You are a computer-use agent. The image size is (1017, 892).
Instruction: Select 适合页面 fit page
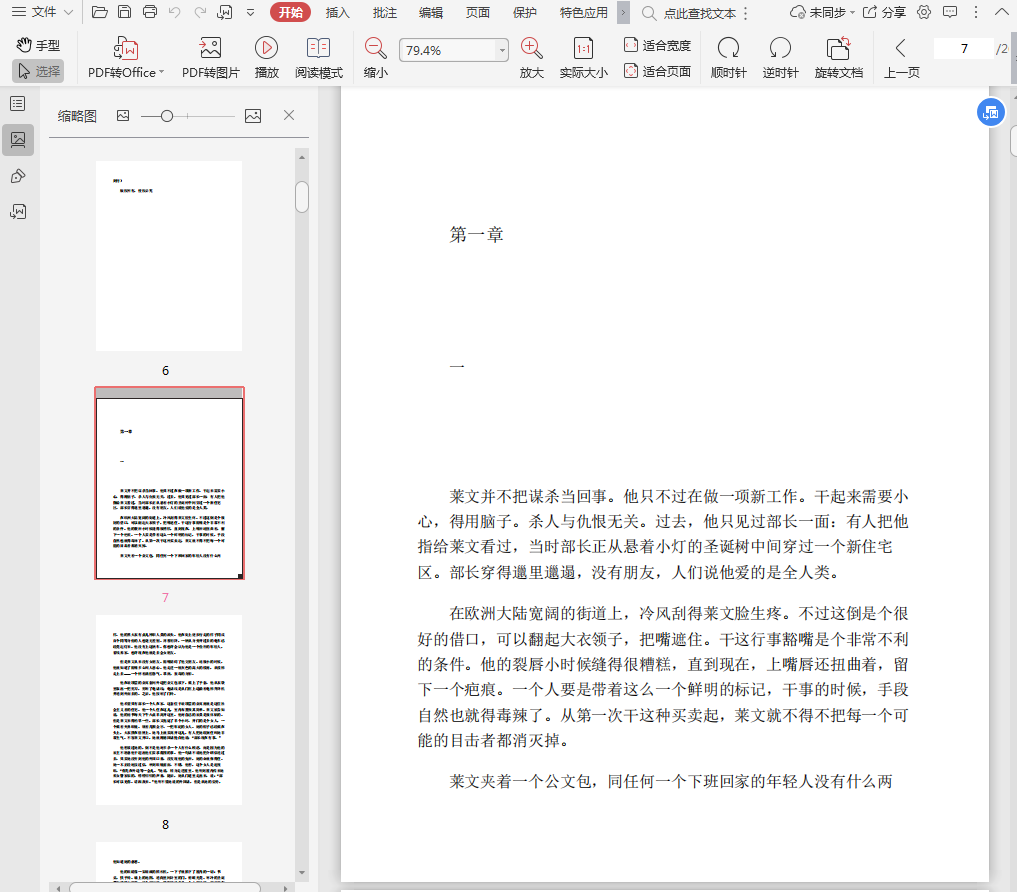tap(658, 71)
